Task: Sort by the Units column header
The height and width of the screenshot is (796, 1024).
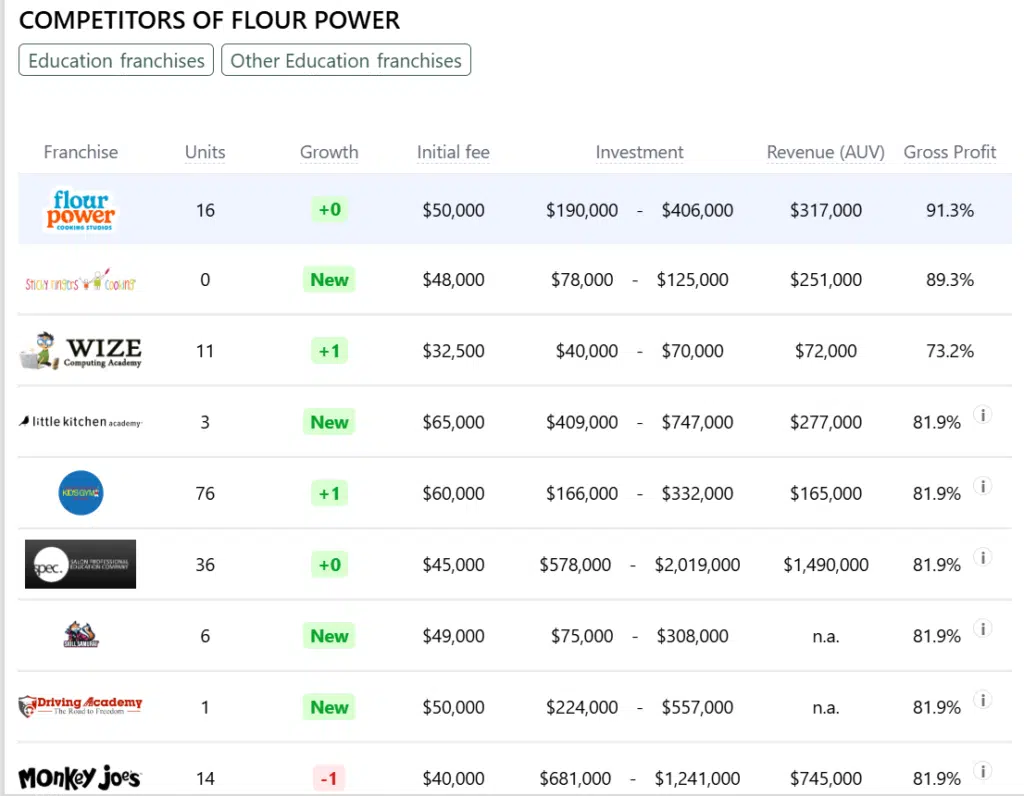Action: [205, 152]
